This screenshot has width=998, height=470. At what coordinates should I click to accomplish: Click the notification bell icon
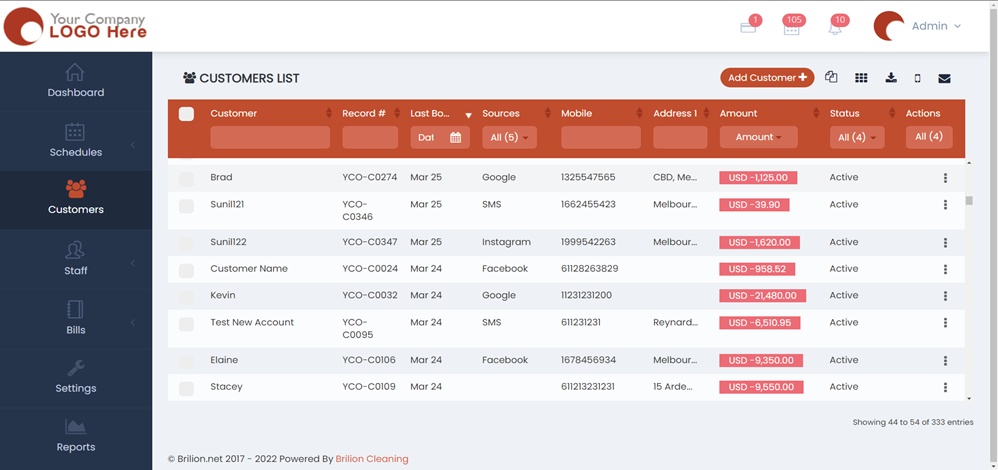(x=835, y=28)
